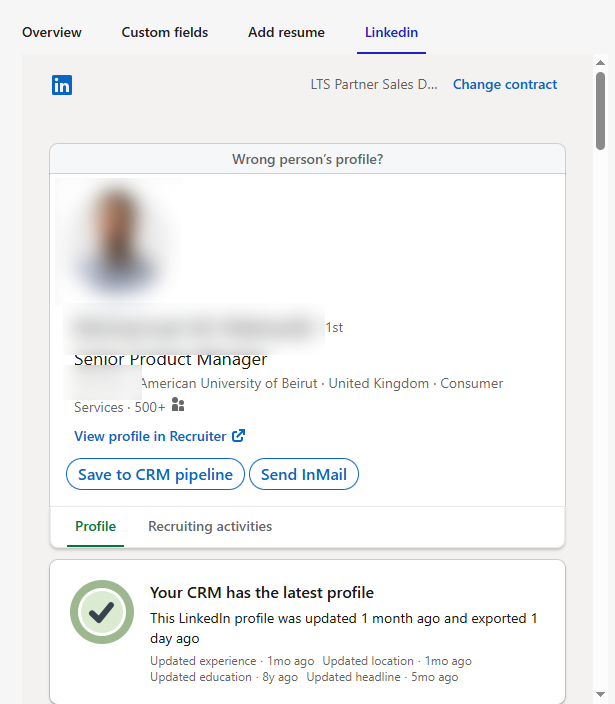Viewport: 615px width, 704px height.
Task: Click the Senior Product Manager headline
Action: pyautogui.click(x=171, y=359)
